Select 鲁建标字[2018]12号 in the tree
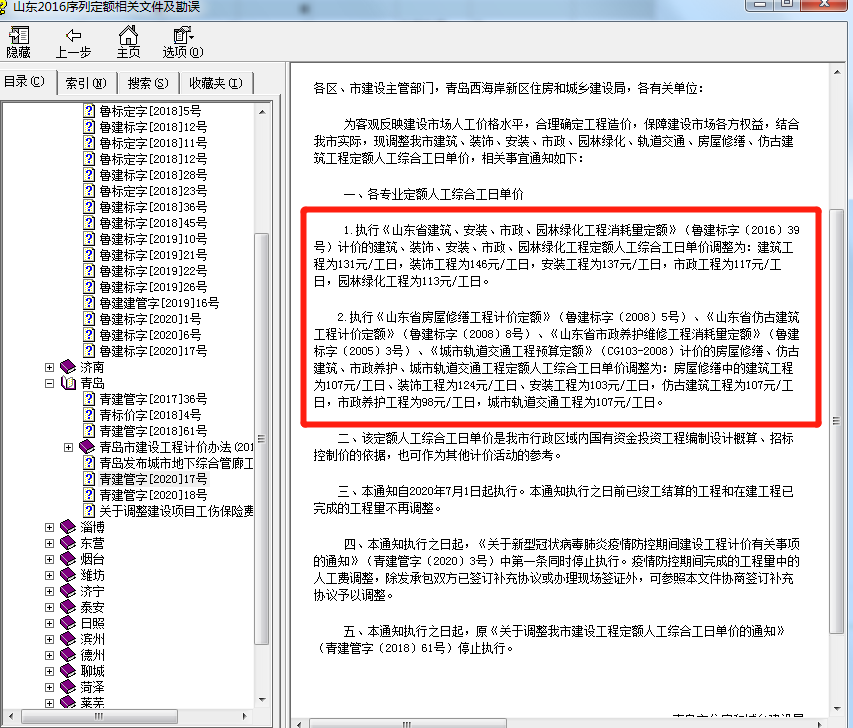 [153, 127]
